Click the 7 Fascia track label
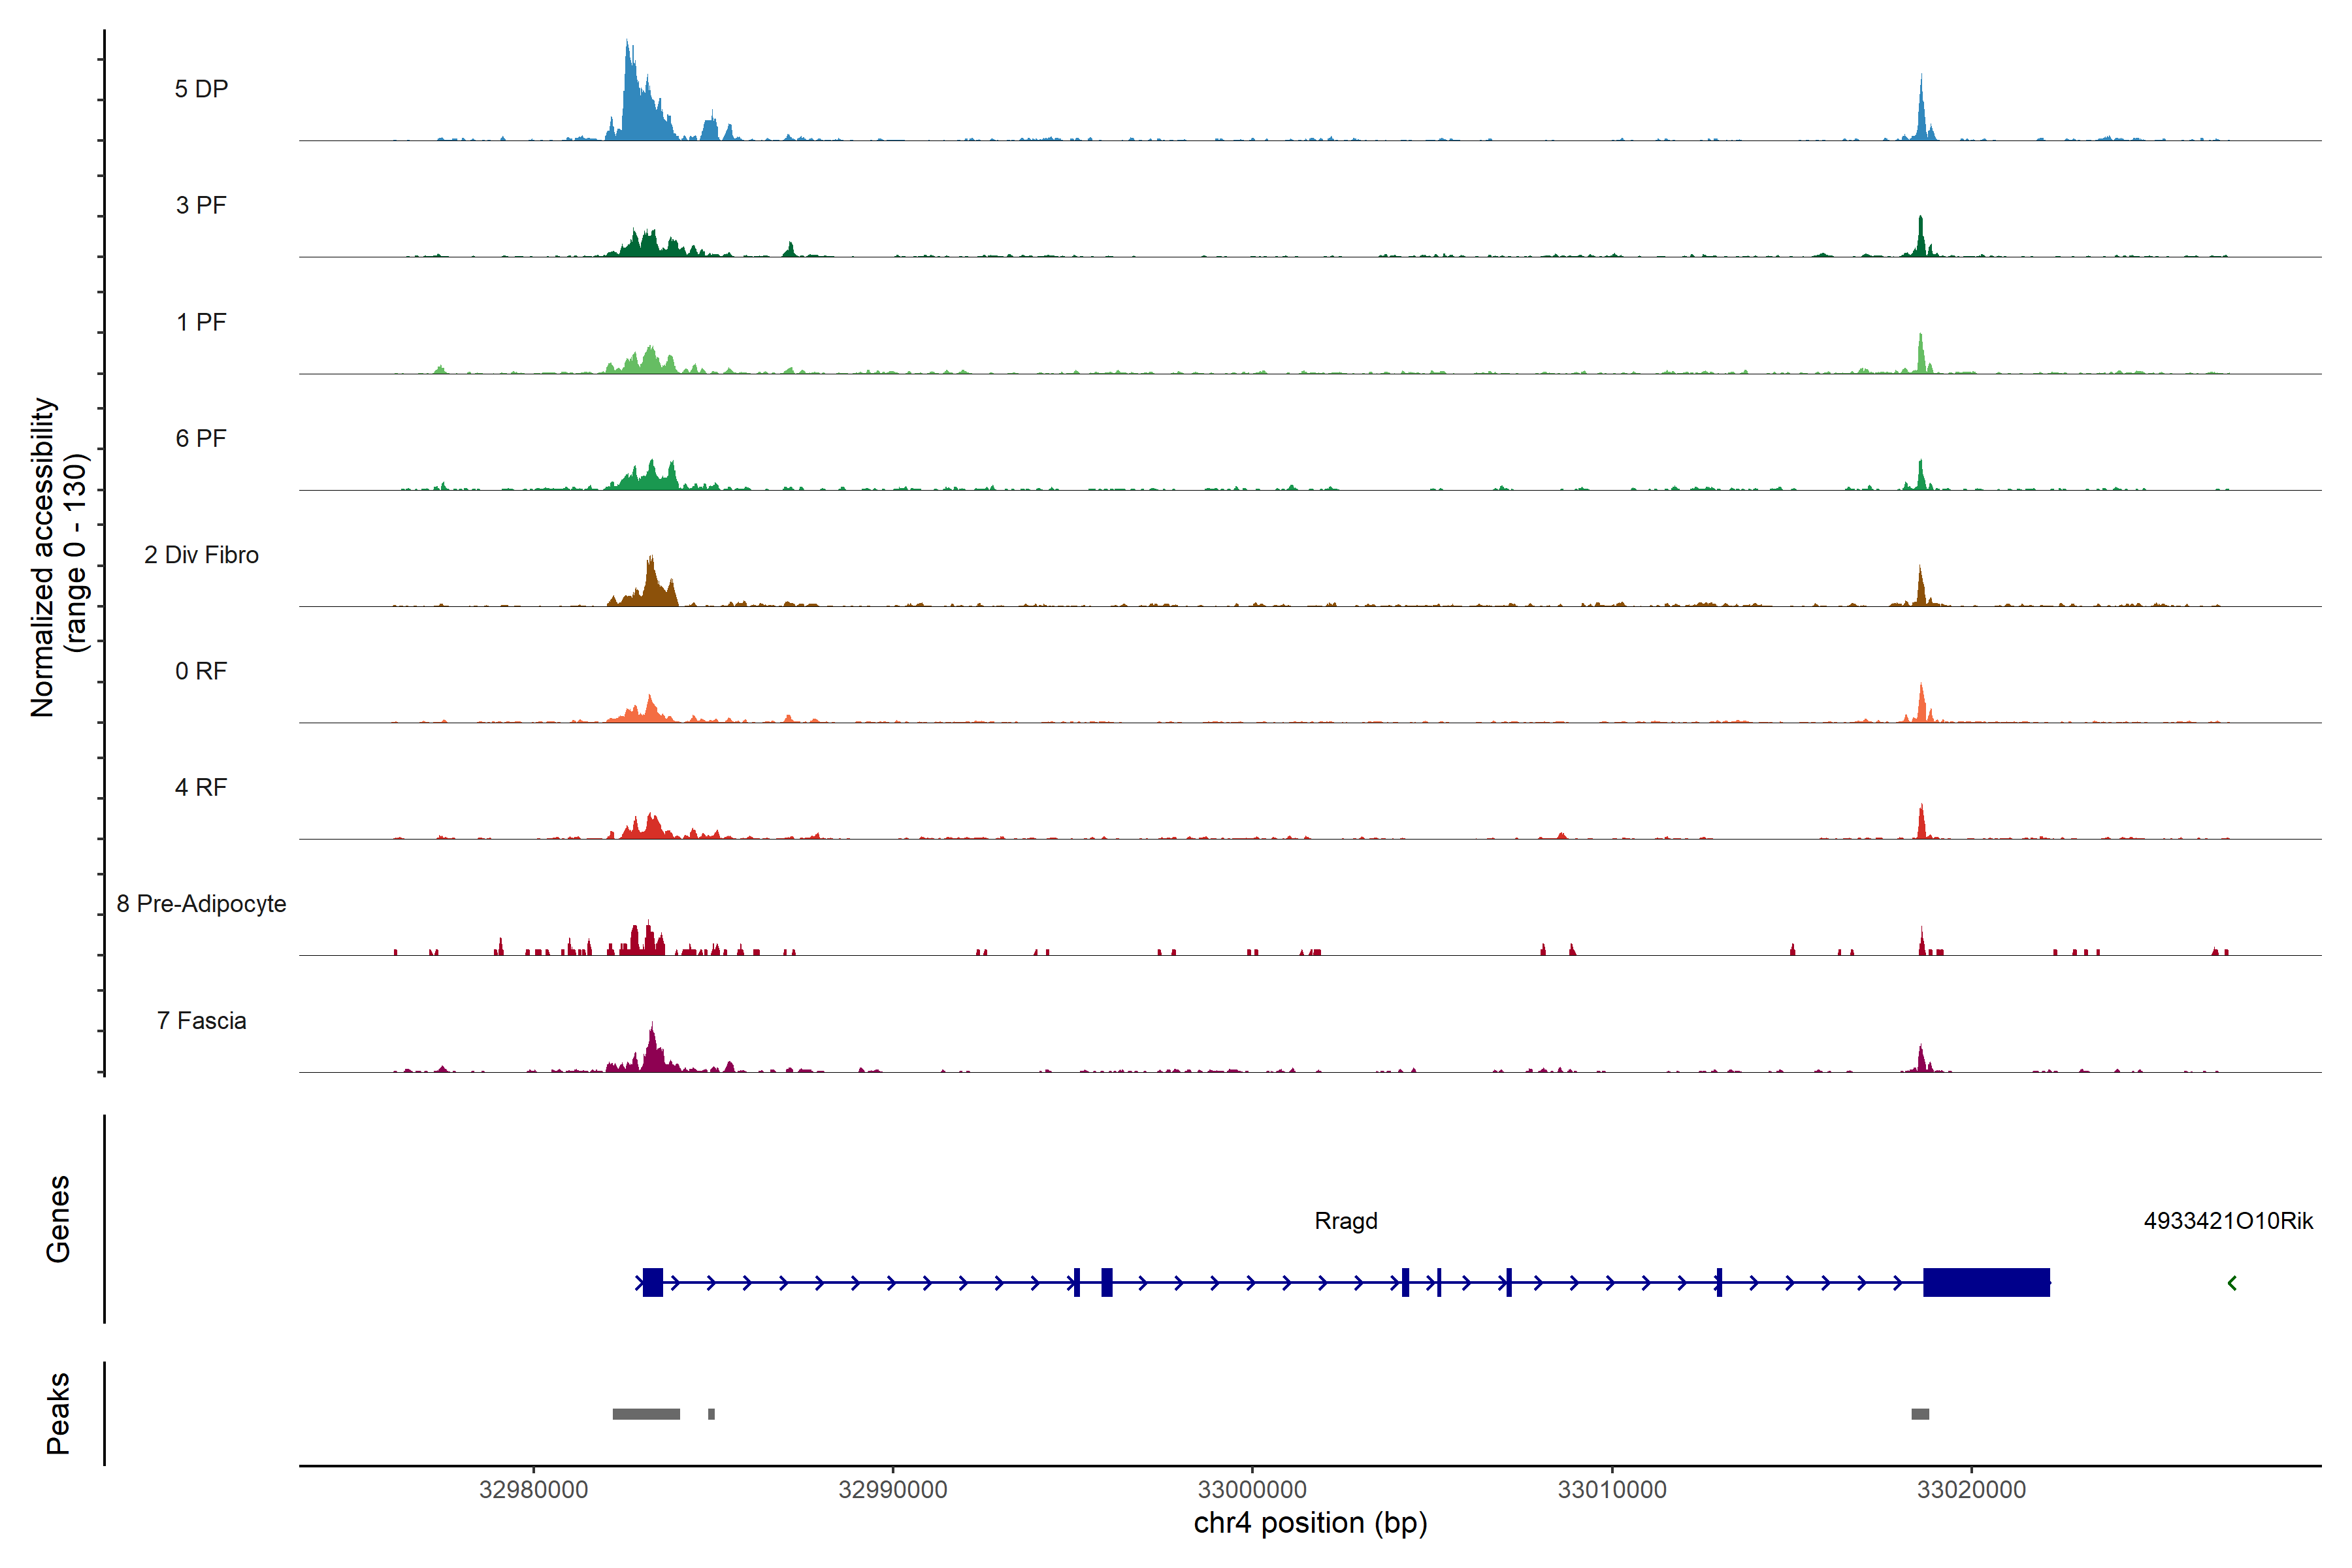2352x1568 pixels. pos(201,1021)
